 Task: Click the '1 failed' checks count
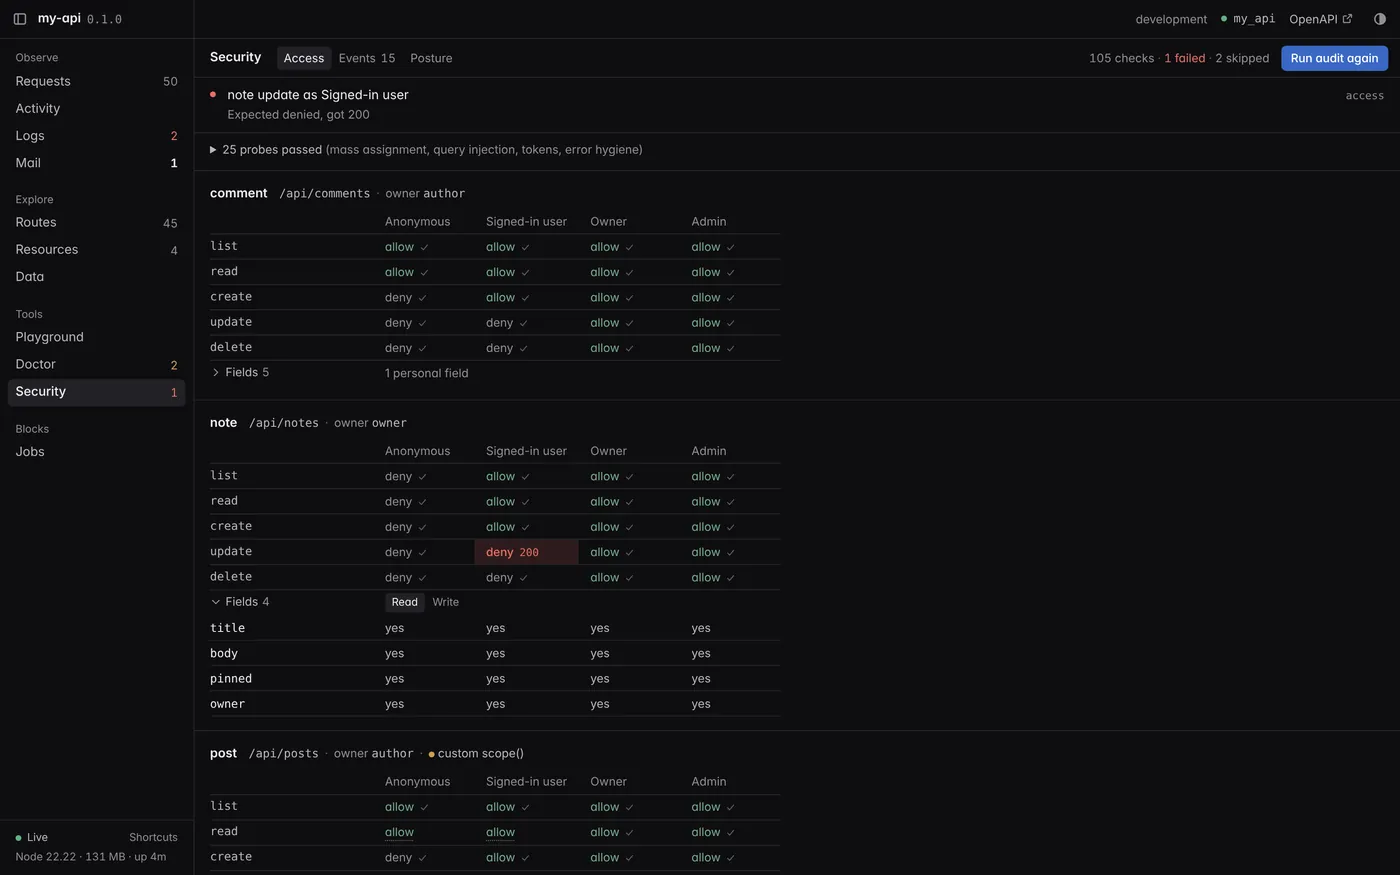(1185, 58)
